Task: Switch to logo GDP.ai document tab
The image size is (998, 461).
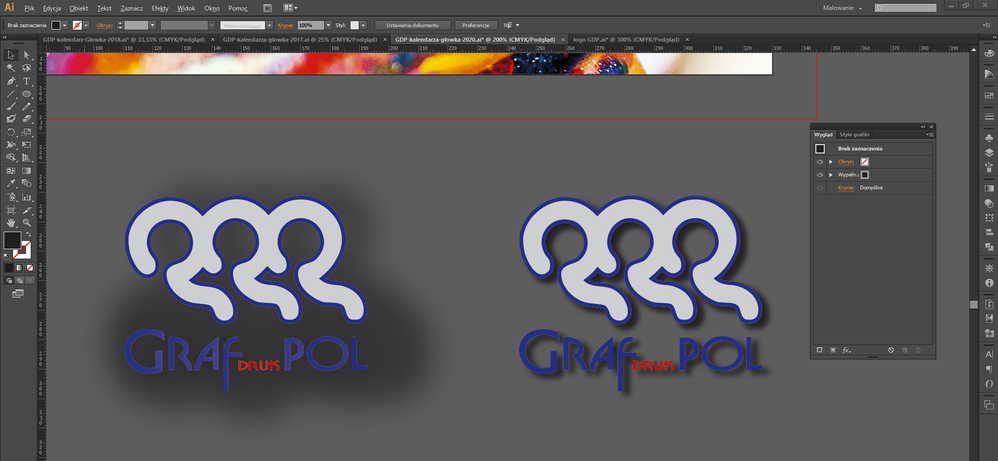Action: 624,39
